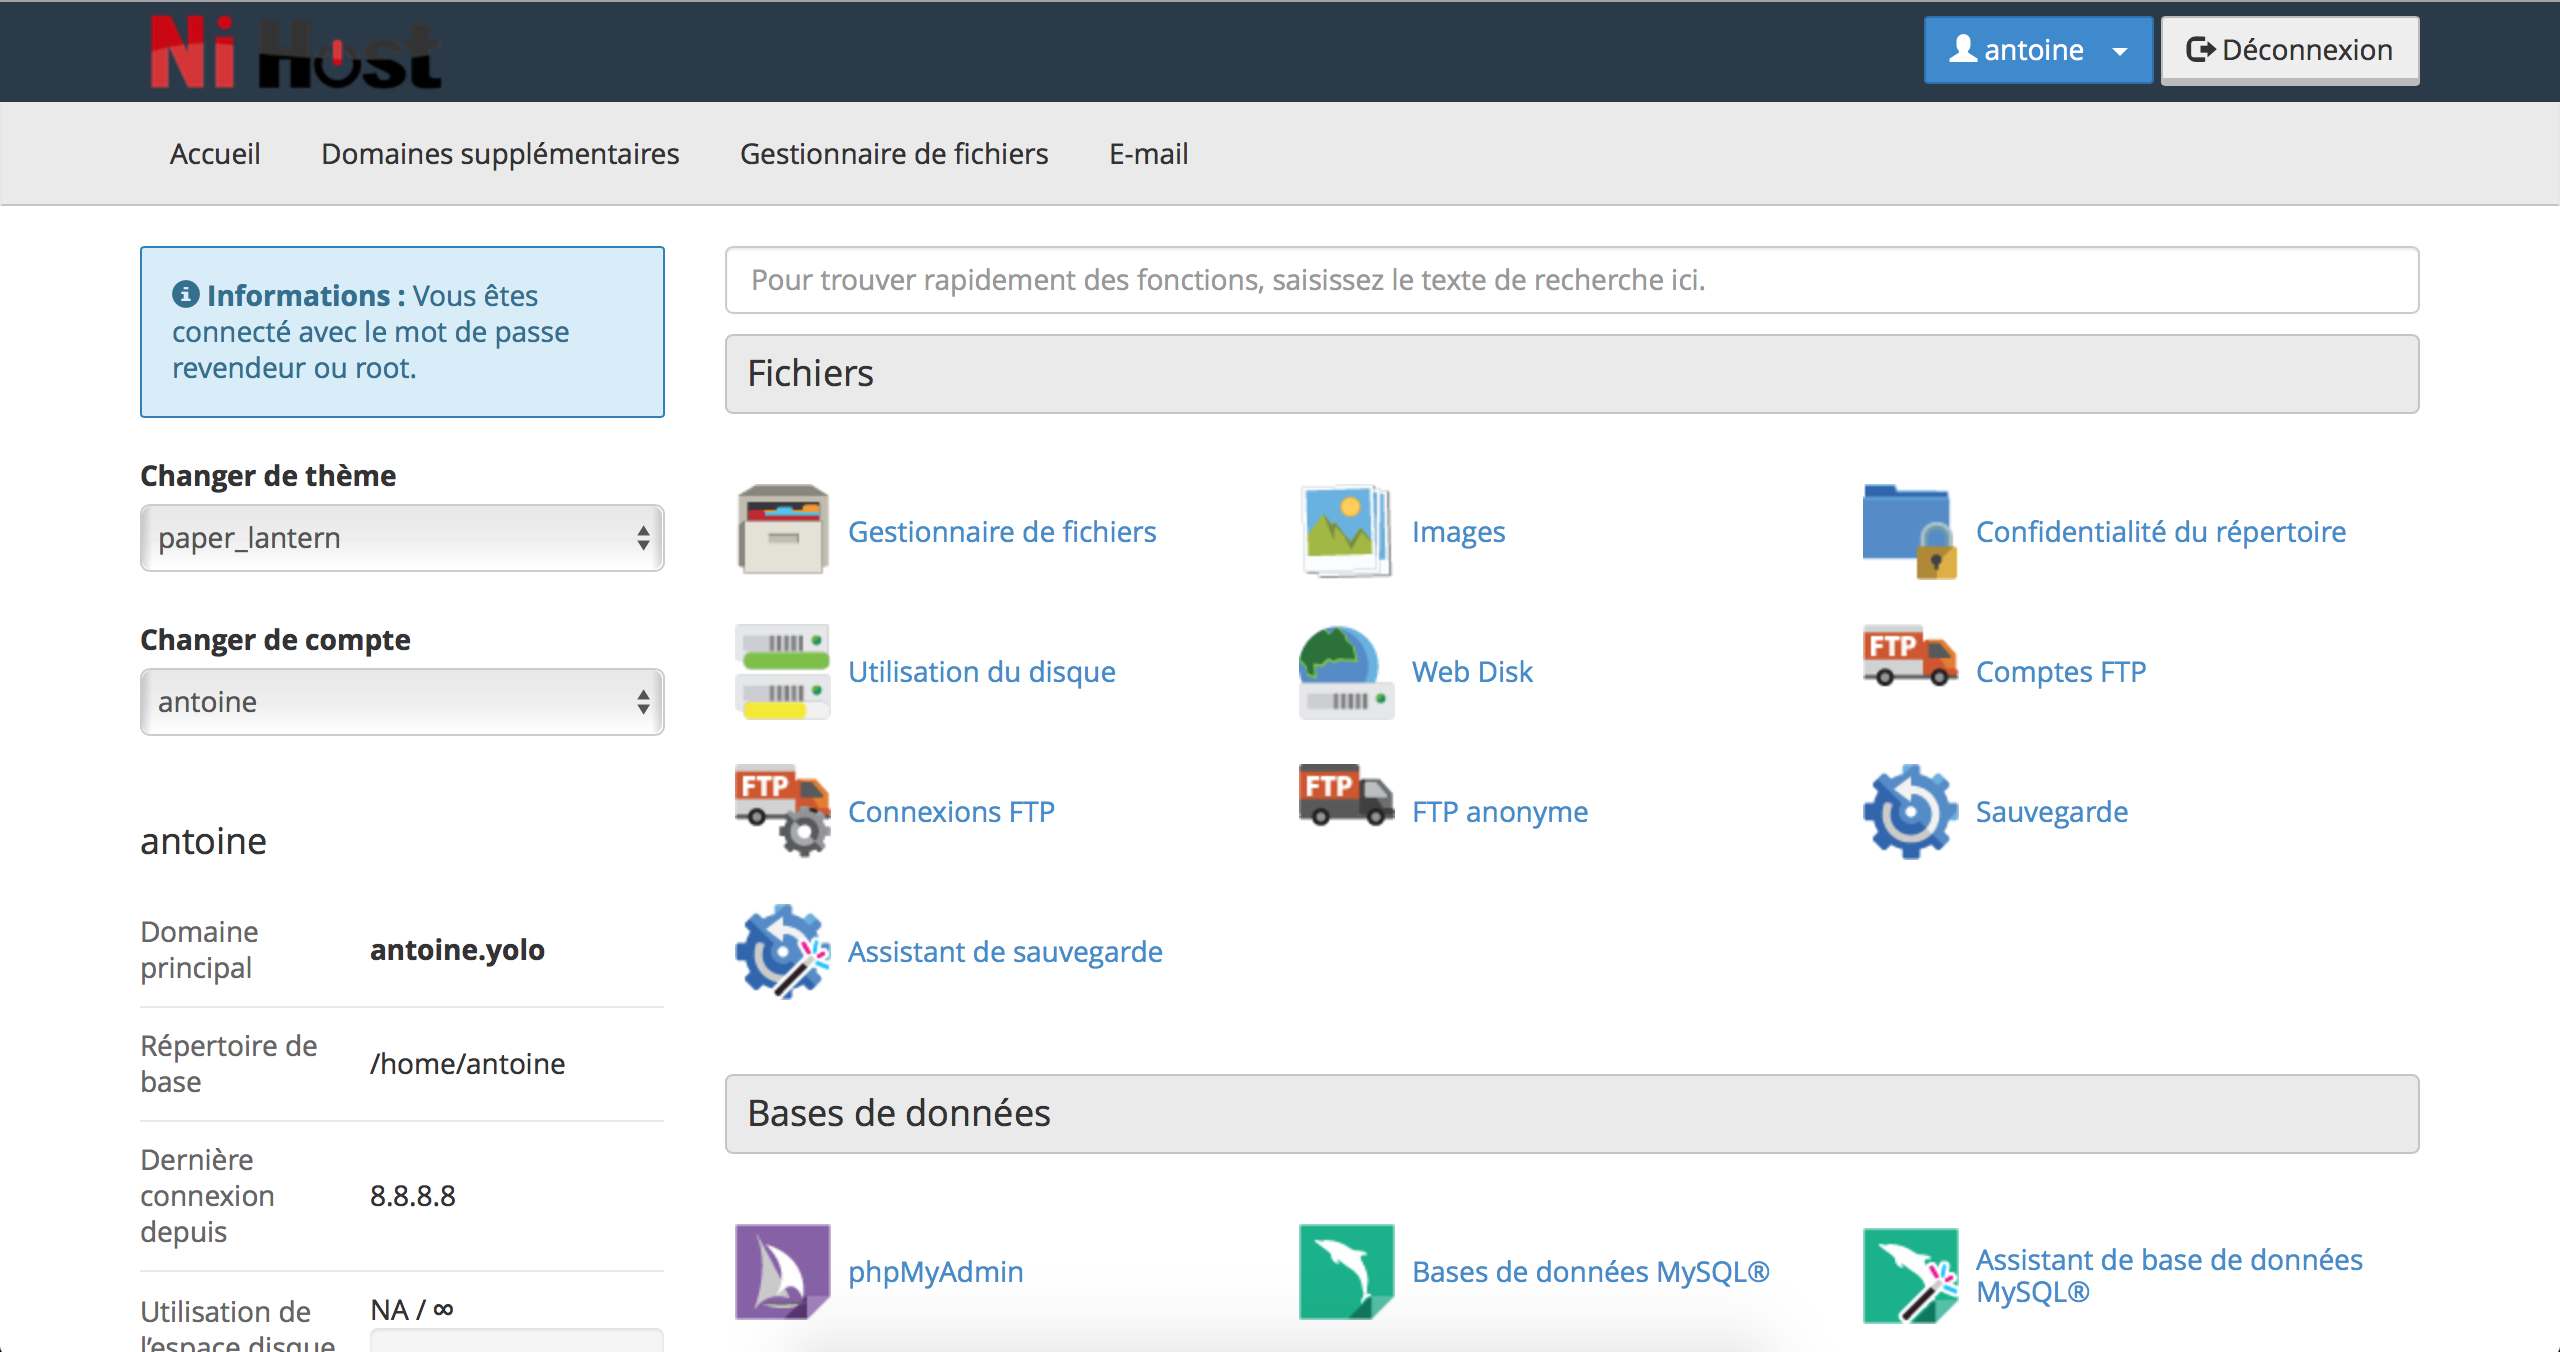Collapse the Fichiers section header

click(1572, 374)
